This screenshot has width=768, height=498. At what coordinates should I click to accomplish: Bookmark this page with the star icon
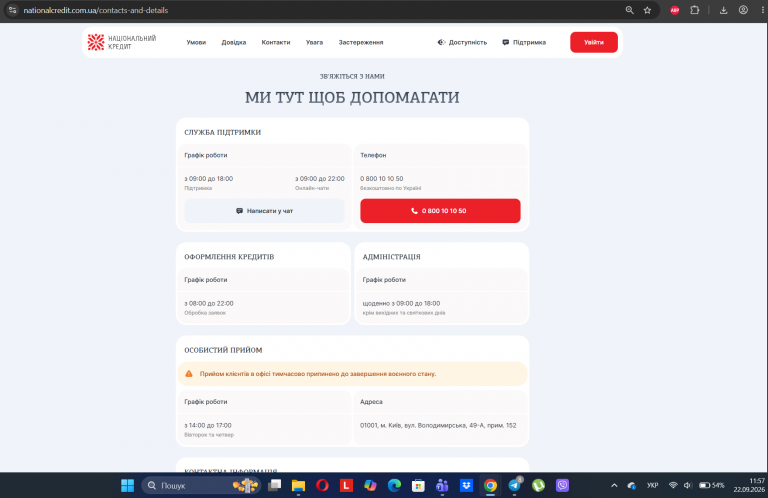pos(648,10)
